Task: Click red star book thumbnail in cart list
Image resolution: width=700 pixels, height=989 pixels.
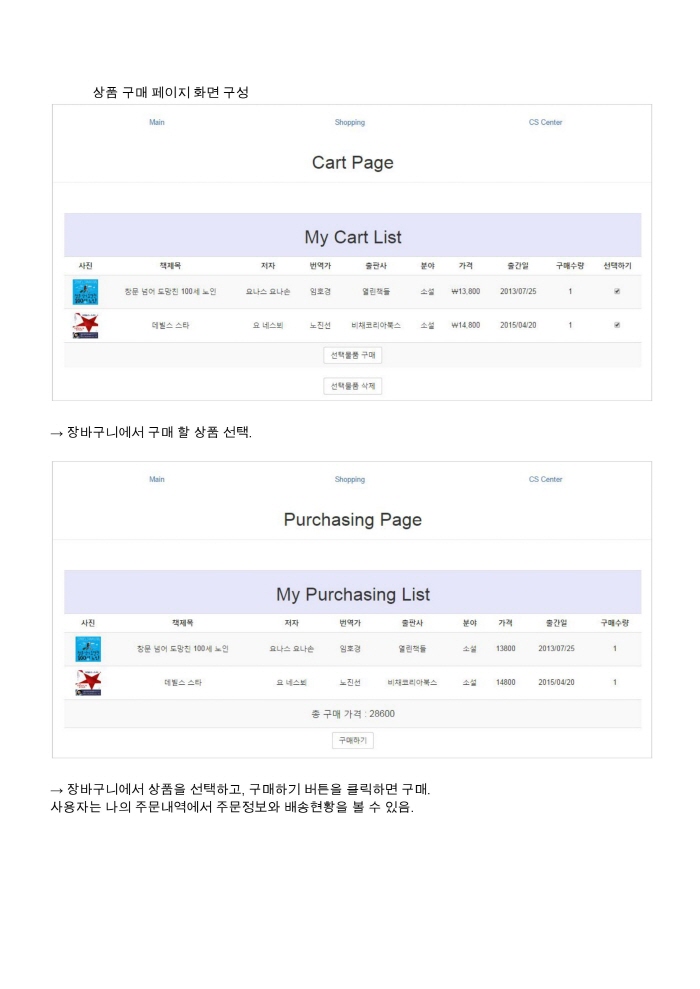Action: tap(85, 325)
